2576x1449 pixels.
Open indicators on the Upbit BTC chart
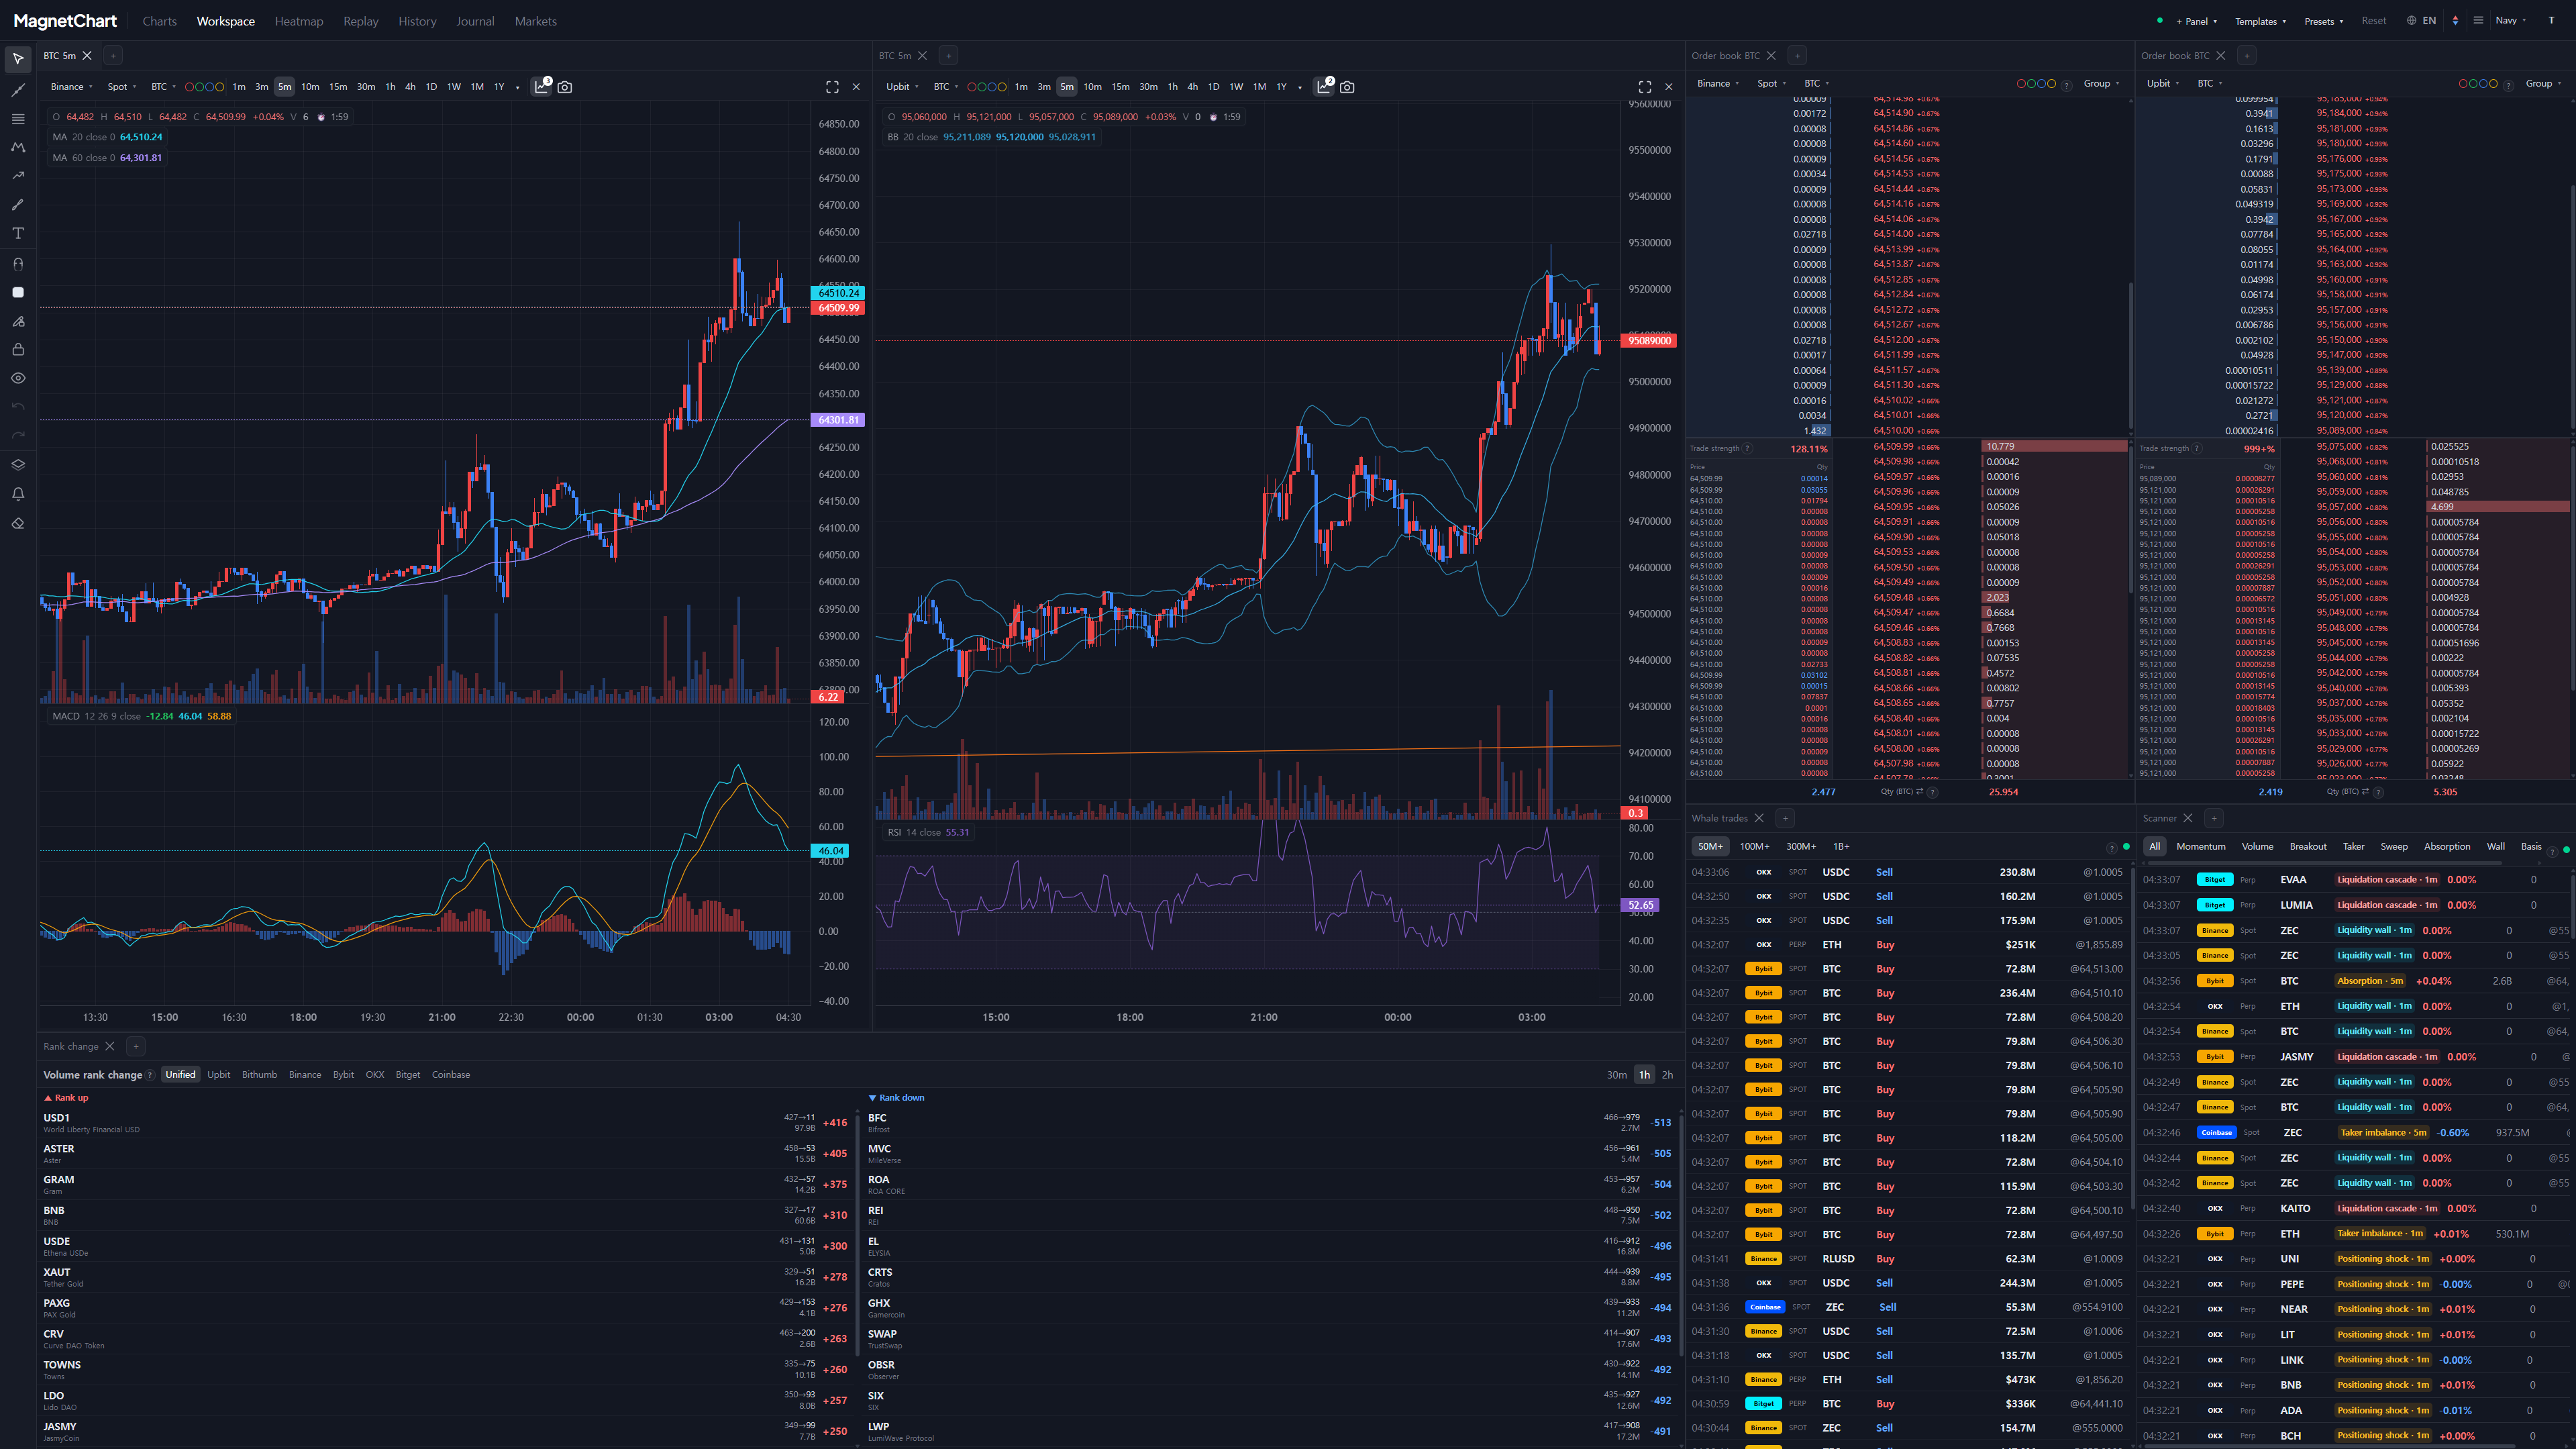click(1325, 87)
